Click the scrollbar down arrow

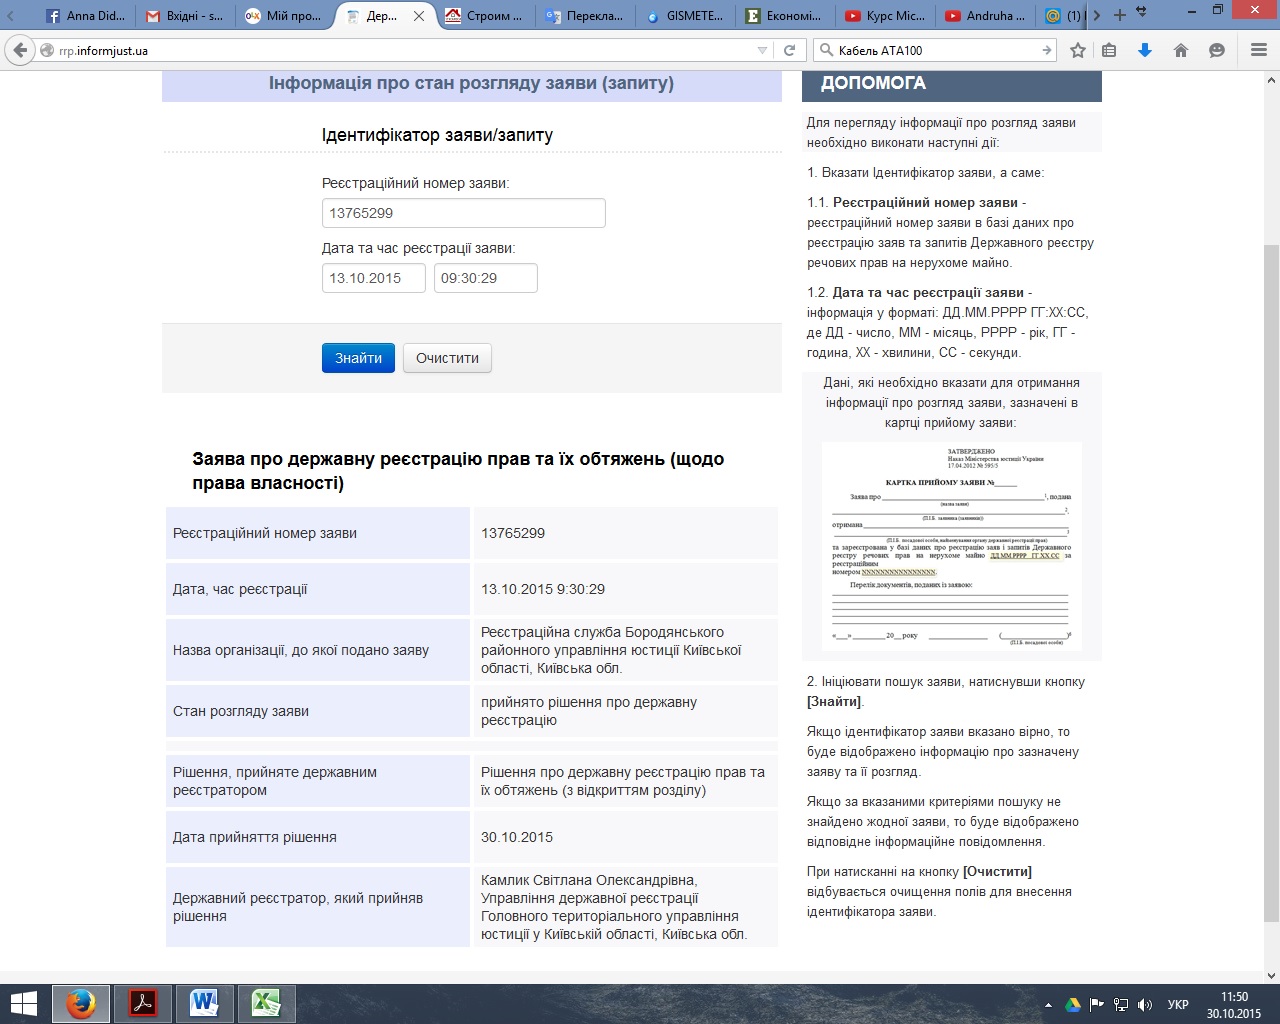[1271, 975]
